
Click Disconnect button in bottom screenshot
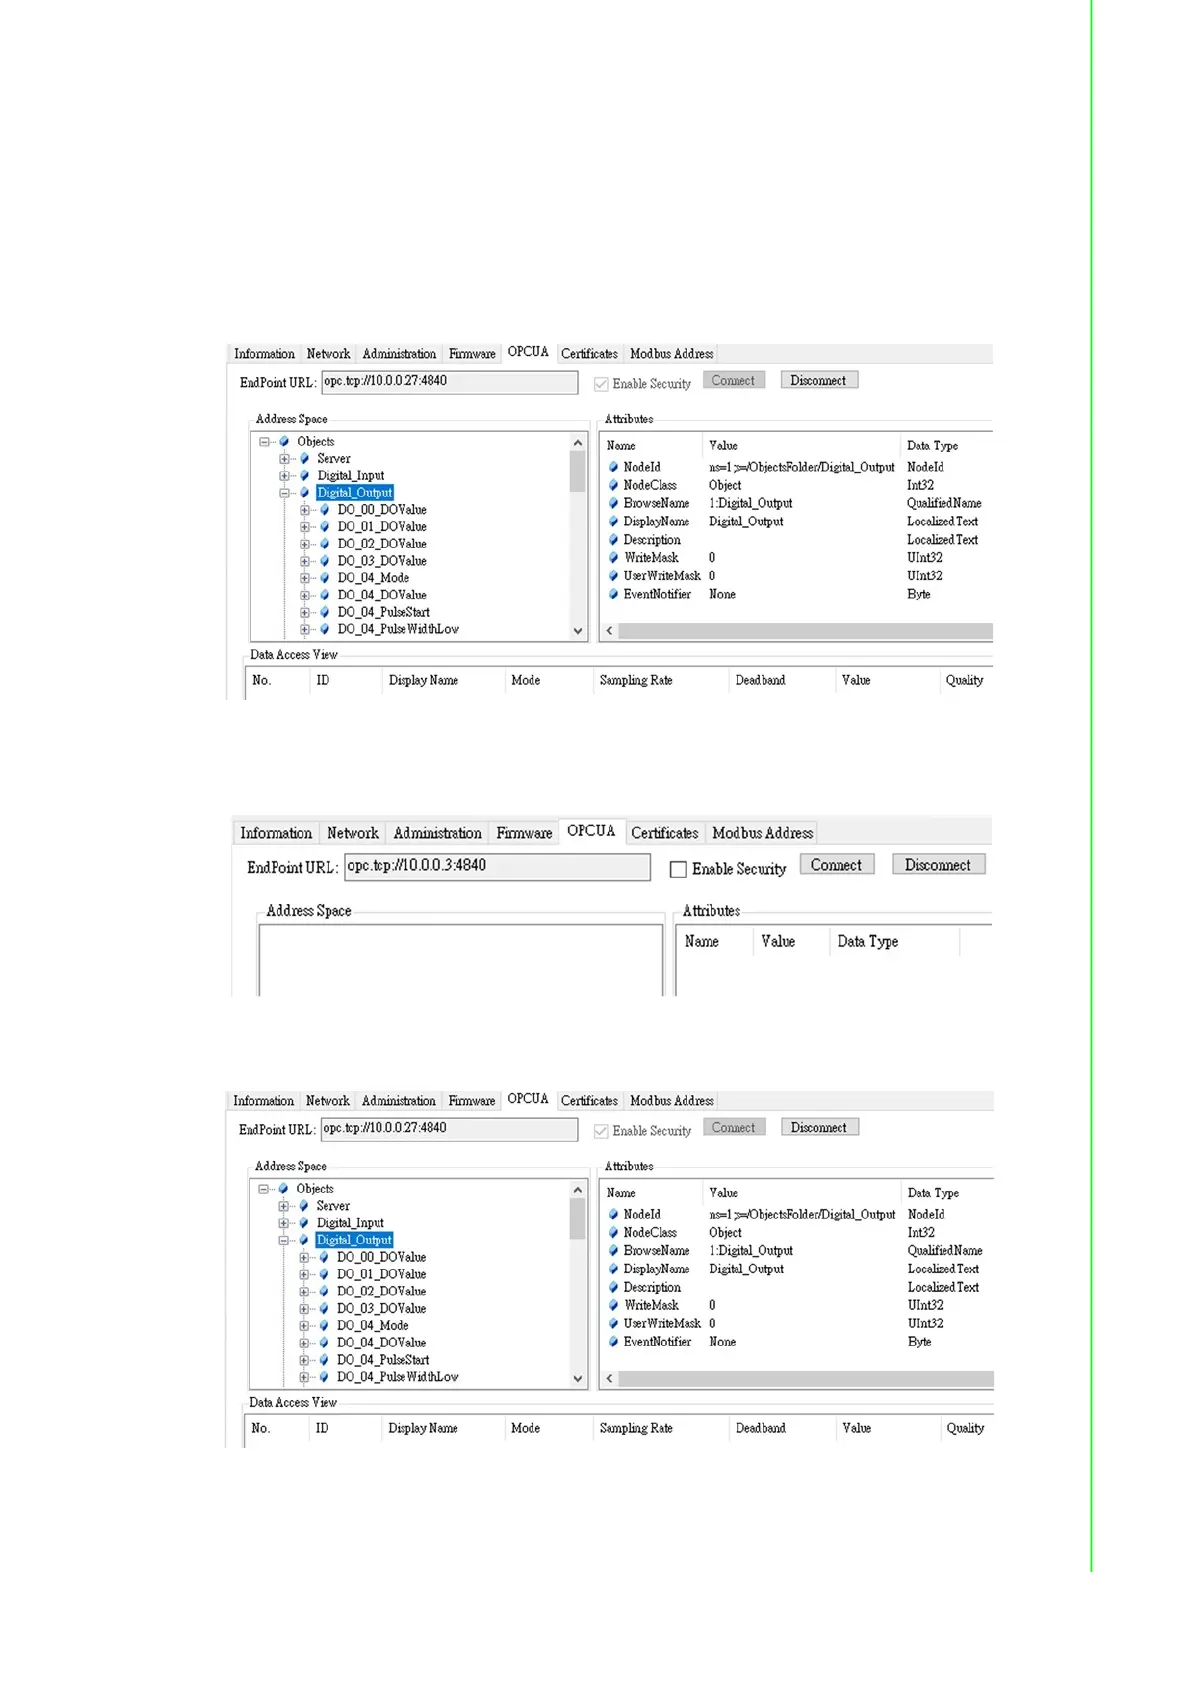point(819,1127)
